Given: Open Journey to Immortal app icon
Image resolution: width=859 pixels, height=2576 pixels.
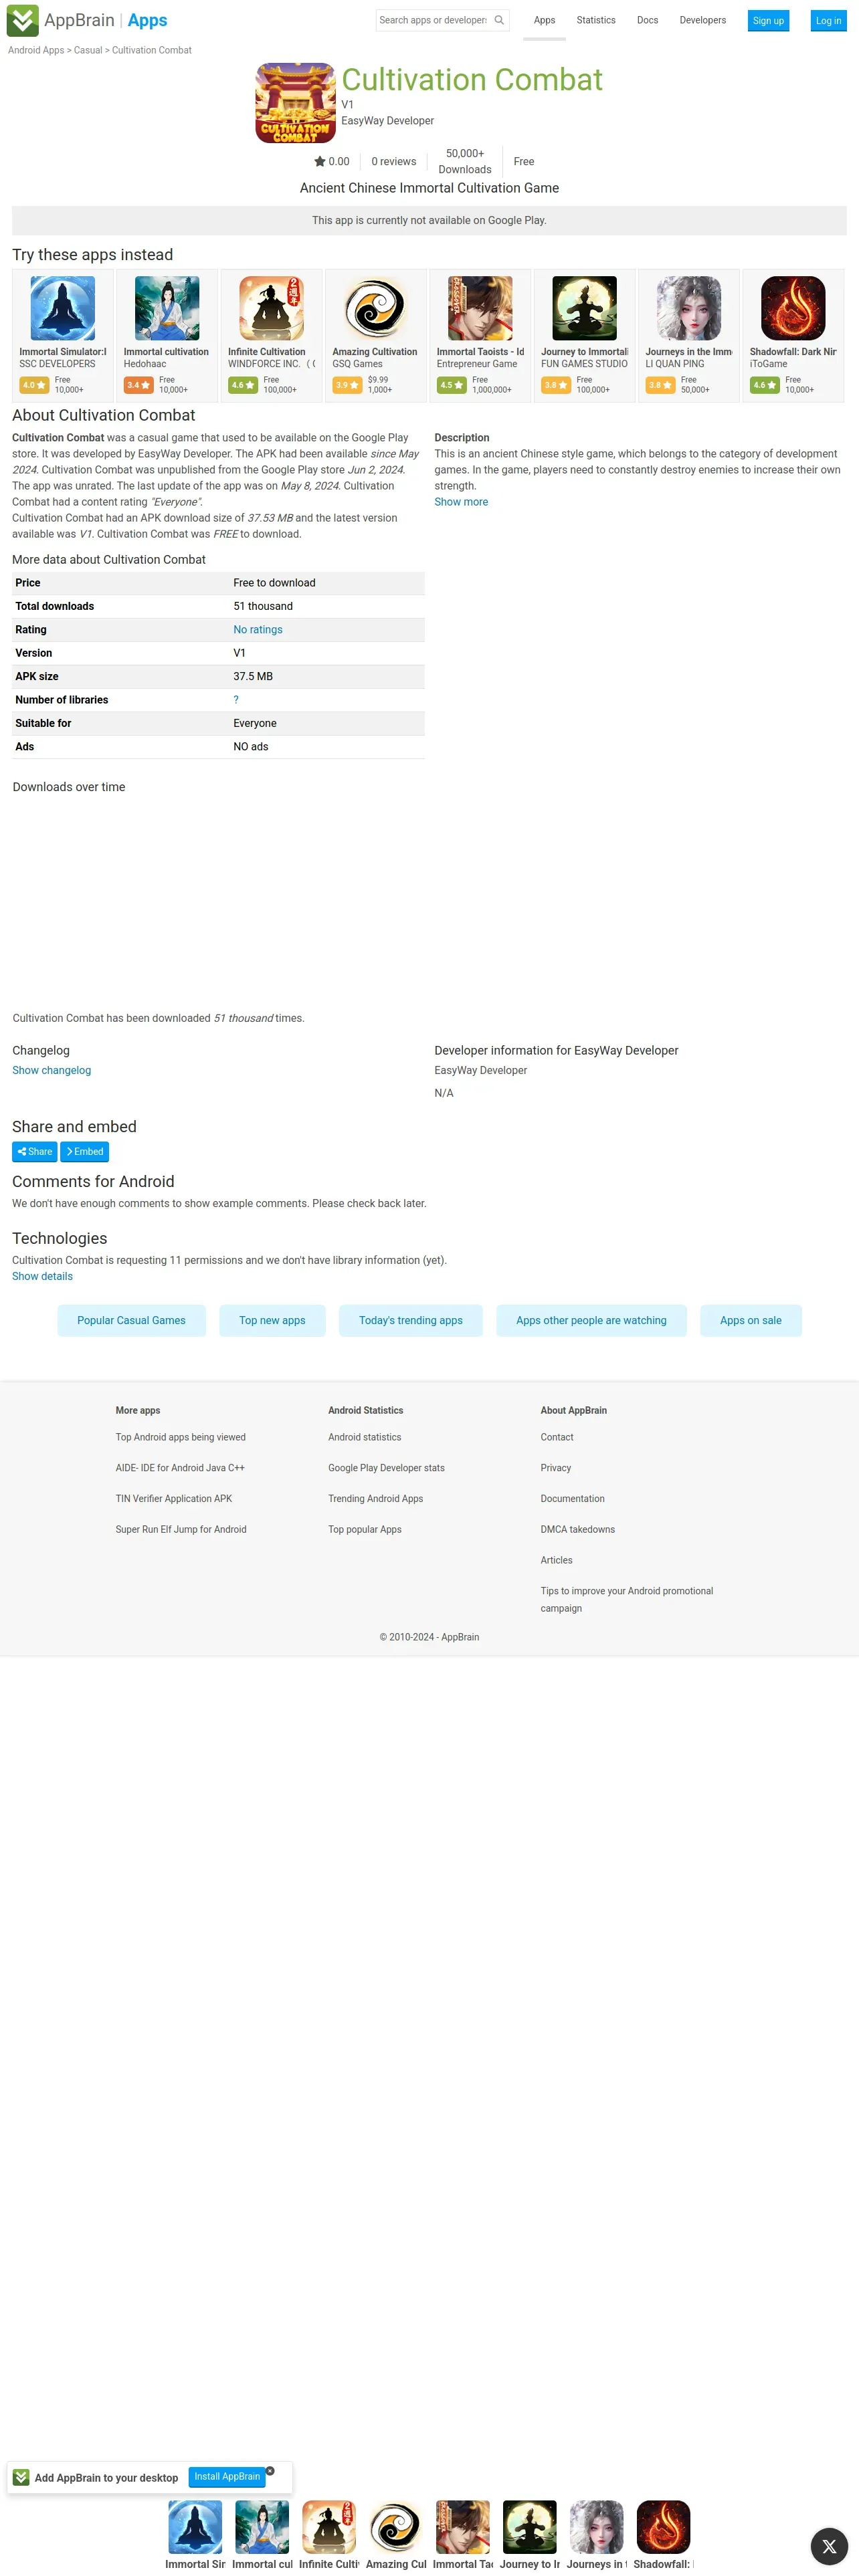Looking at the screenshot, I should point(585,308).
